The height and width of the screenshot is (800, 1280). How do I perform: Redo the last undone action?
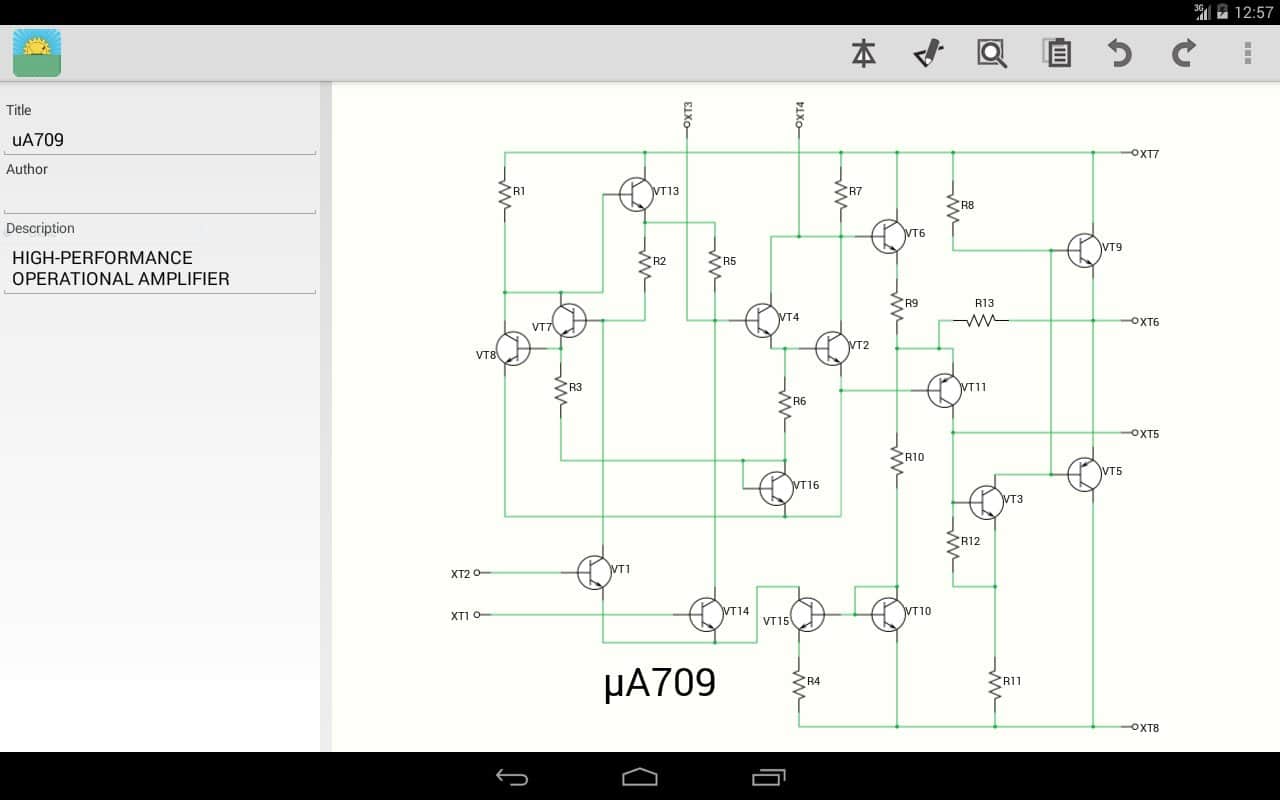[1184, 53]
